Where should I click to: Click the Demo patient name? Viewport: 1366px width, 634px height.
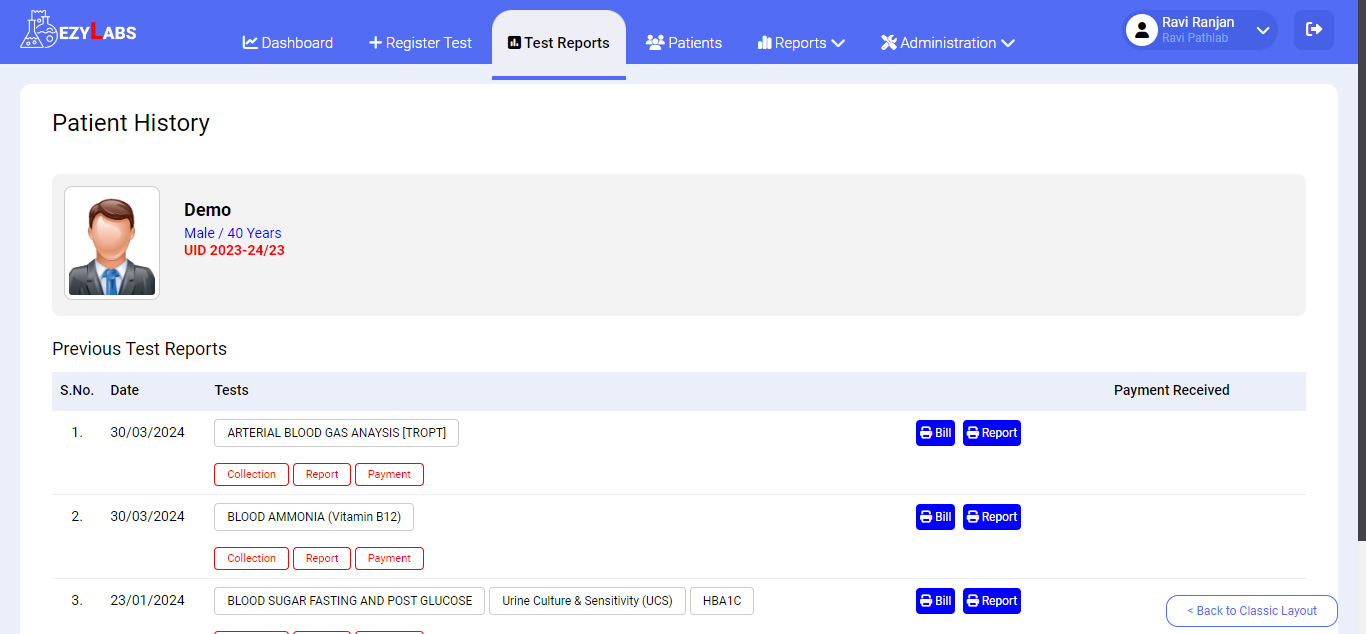(207, 210)
